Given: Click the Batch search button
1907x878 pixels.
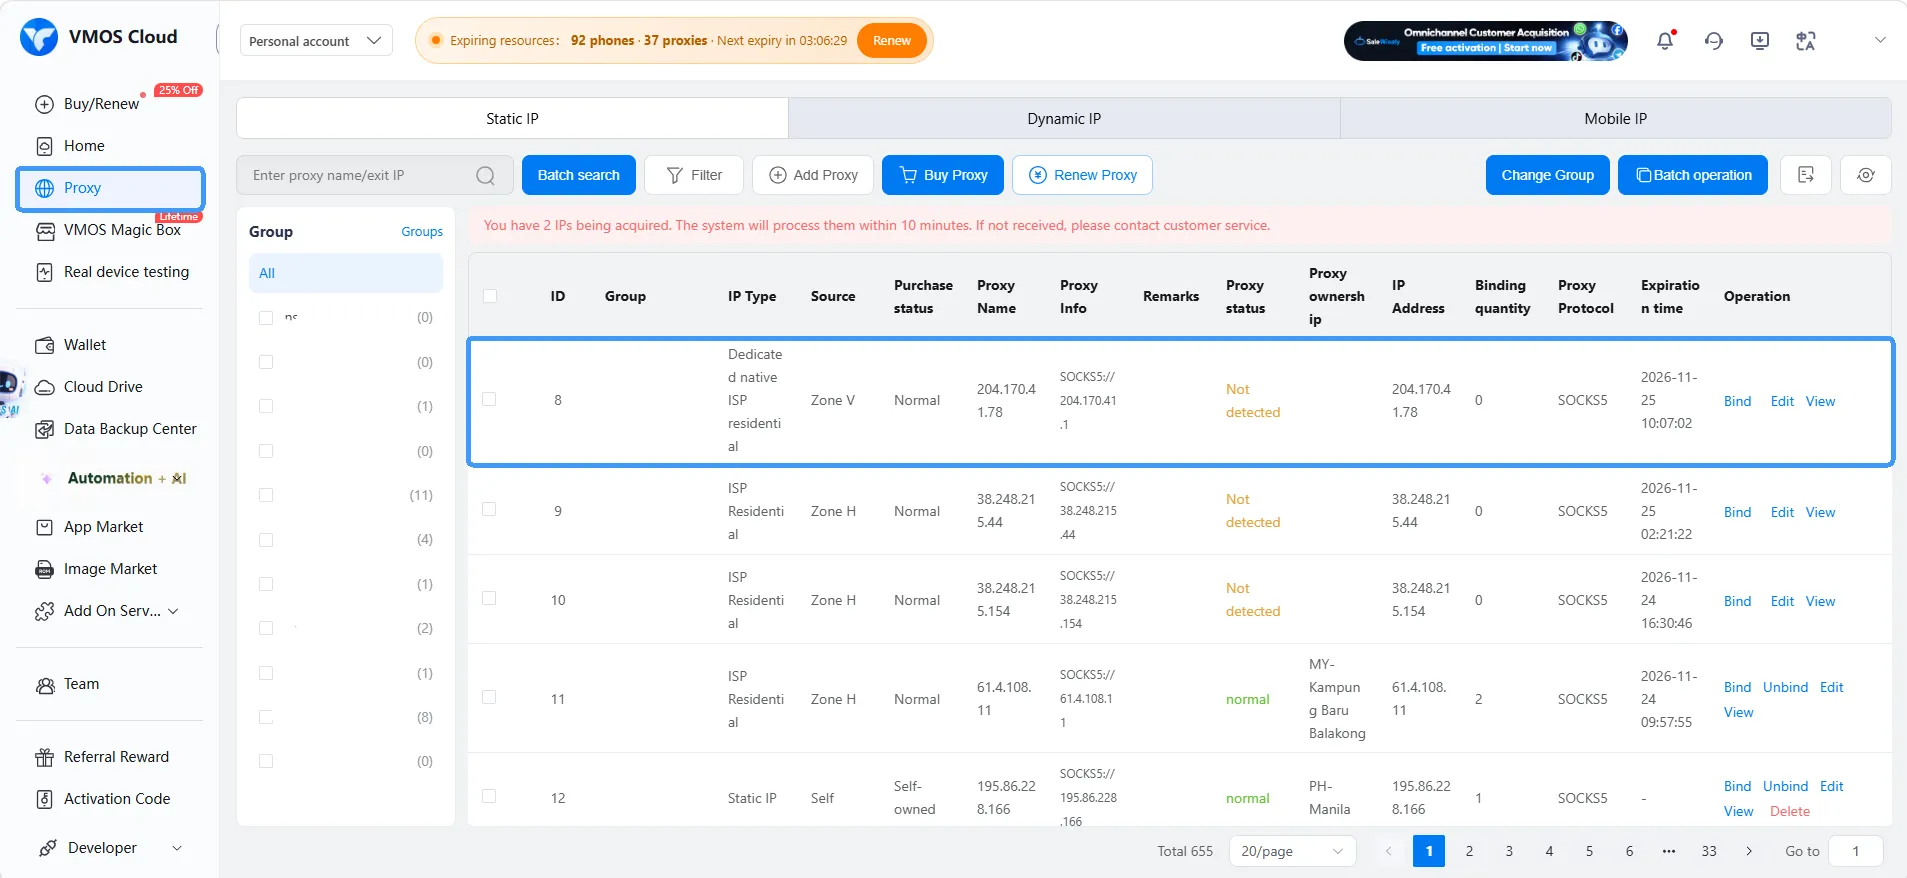Looking at the screenshot, I should pyautogui.click(x=579, y=175).
